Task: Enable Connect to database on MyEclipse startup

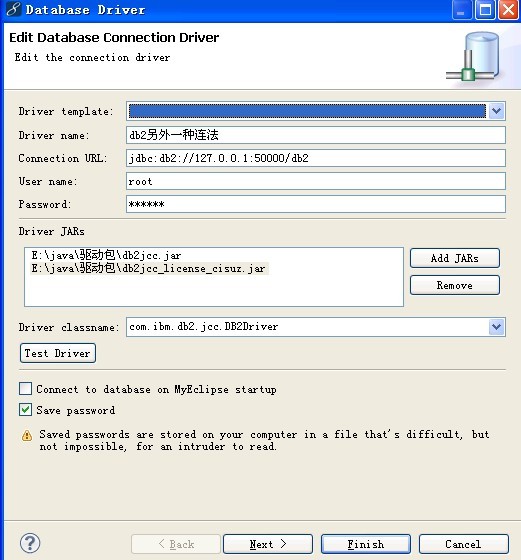Action: pyautogui.click(x=25, y=389)
